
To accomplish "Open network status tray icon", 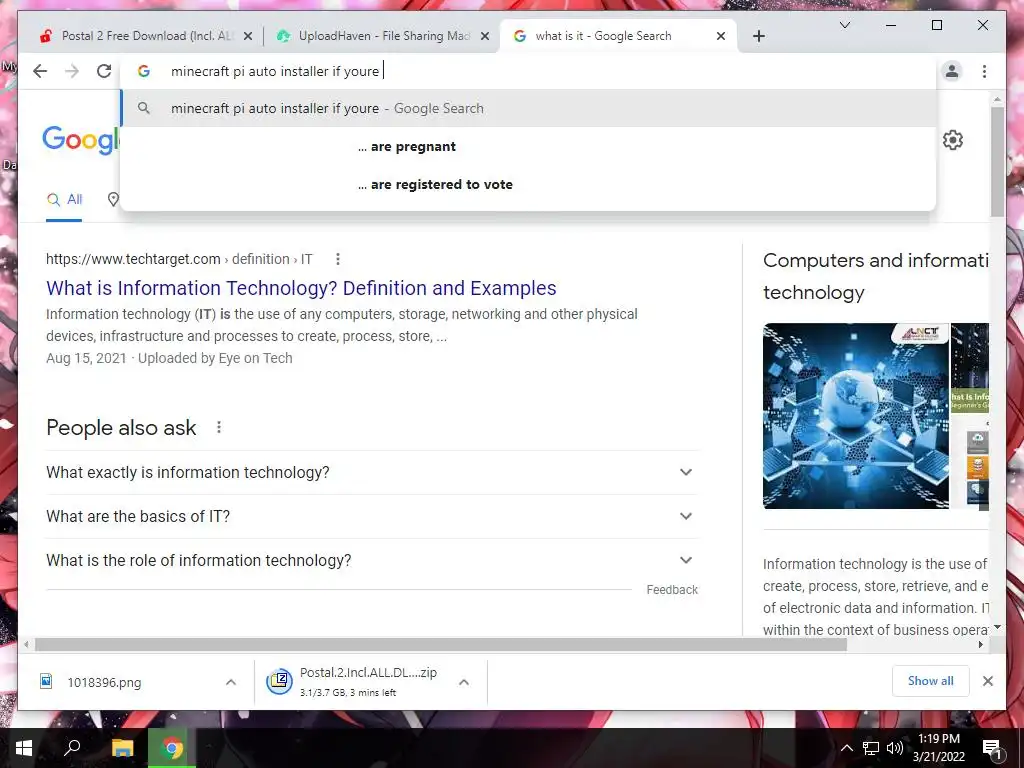I will [871, 748].
